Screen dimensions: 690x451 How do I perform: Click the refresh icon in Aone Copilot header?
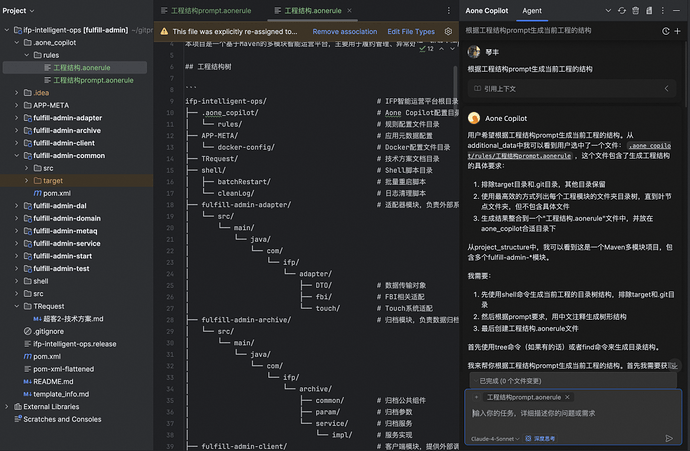622,11
